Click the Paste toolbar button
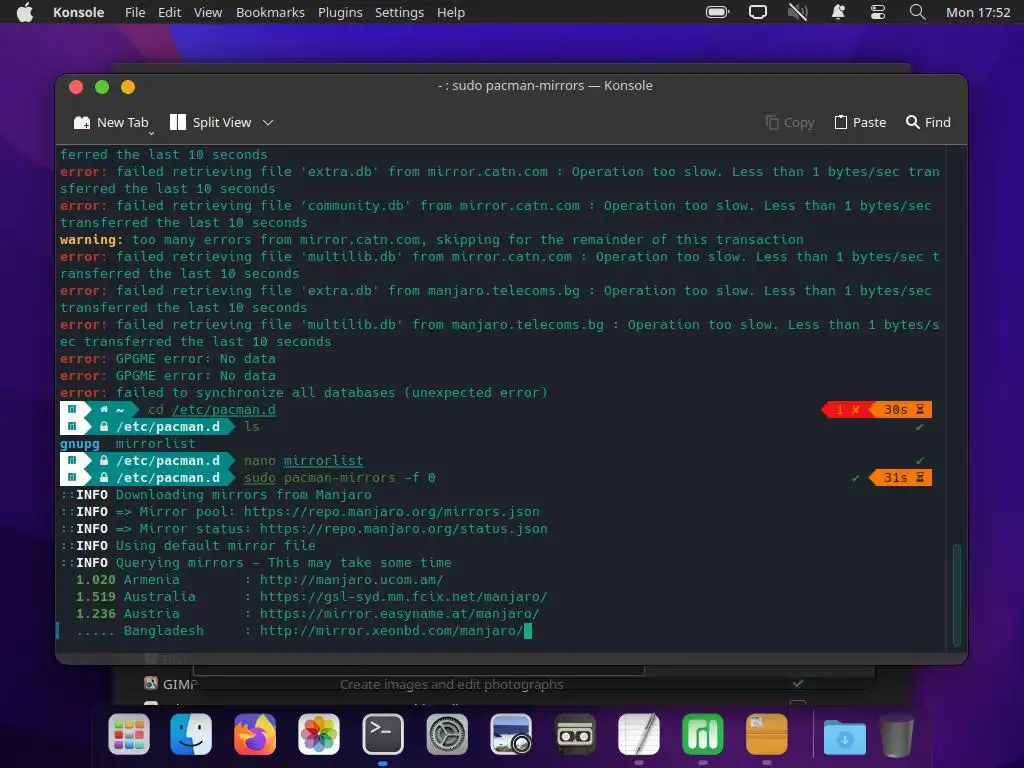This screenshot has width=1024, height=768. point(860,122)
